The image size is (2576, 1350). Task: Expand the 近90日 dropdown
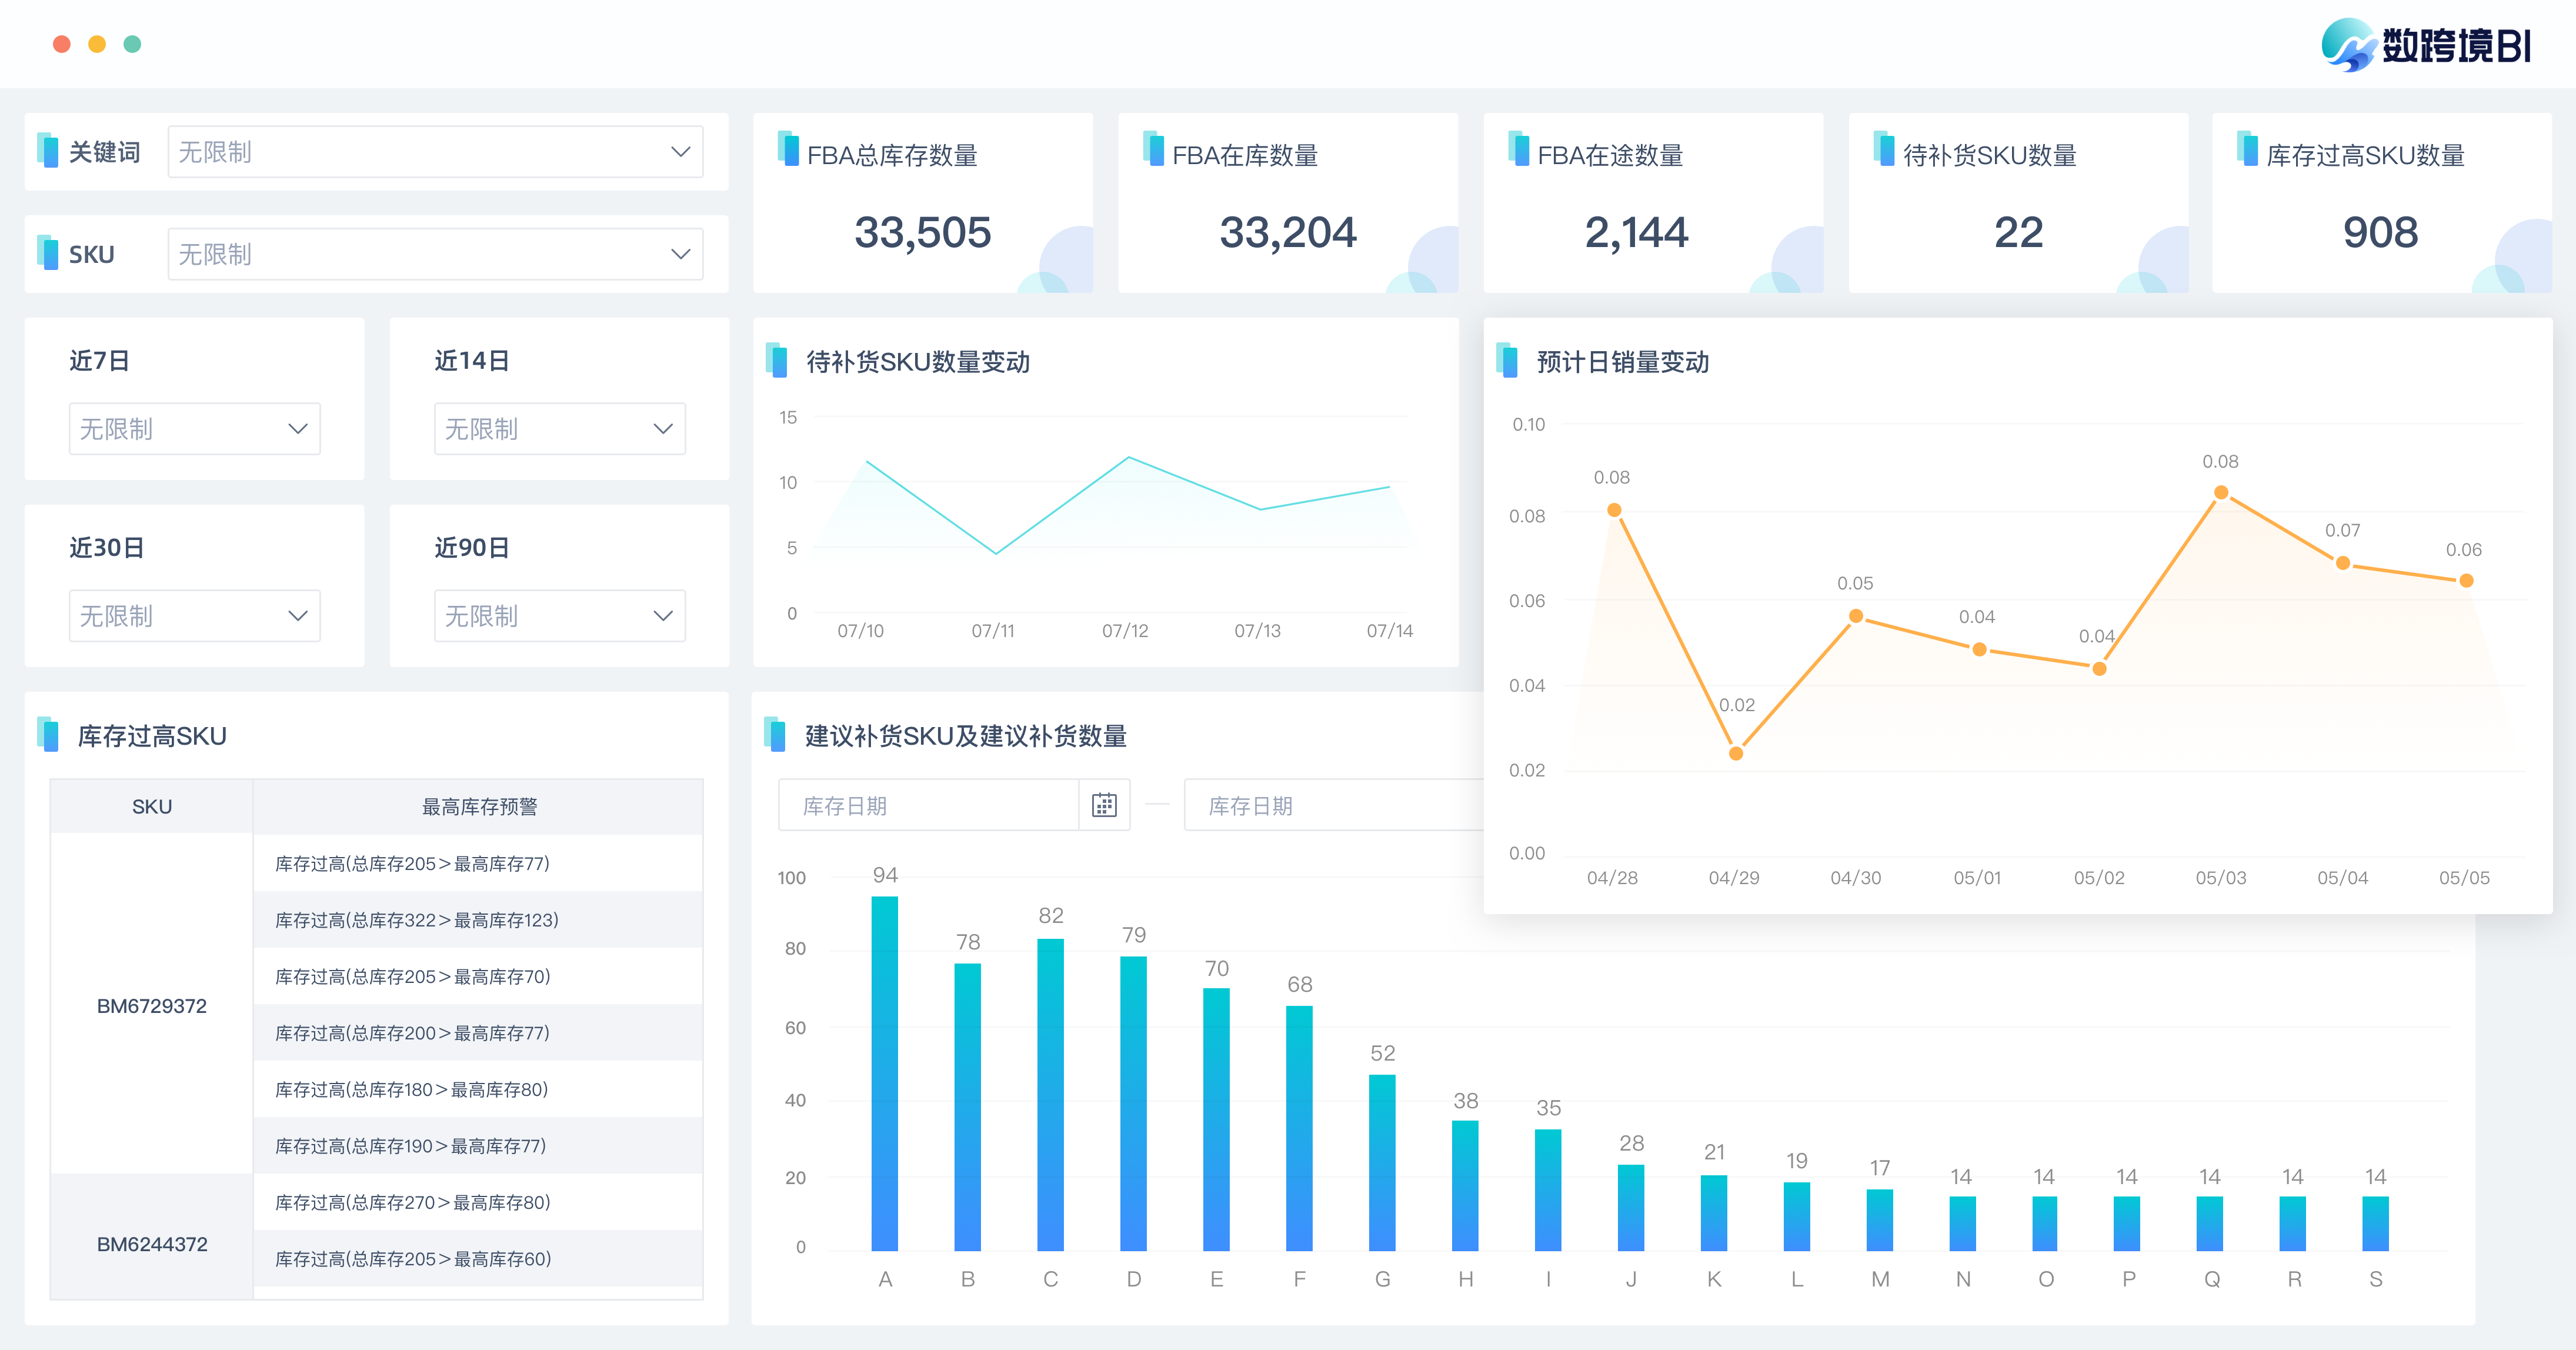pos(559,616)
